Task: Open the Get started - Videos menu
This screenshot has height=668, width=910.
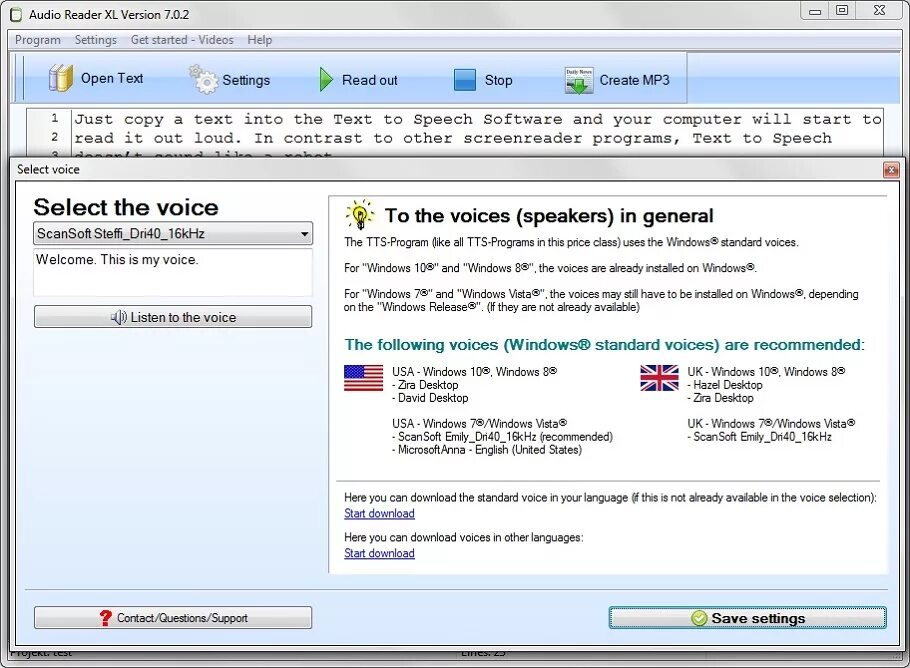Action: (x=182, y=39)
